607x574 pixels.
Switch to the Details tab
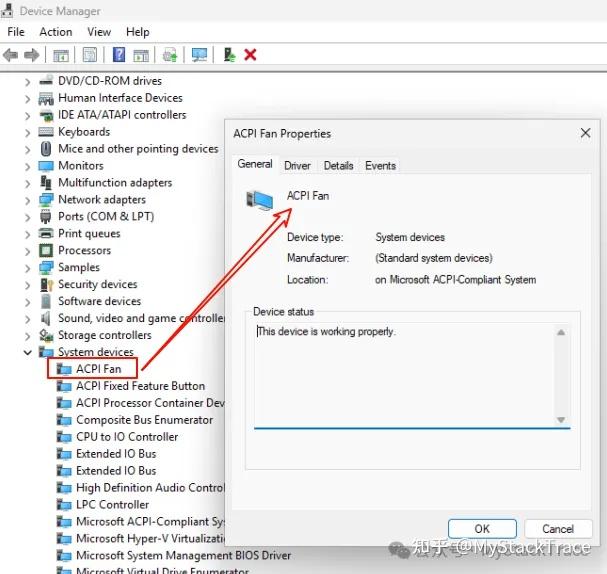pos(339,166)
